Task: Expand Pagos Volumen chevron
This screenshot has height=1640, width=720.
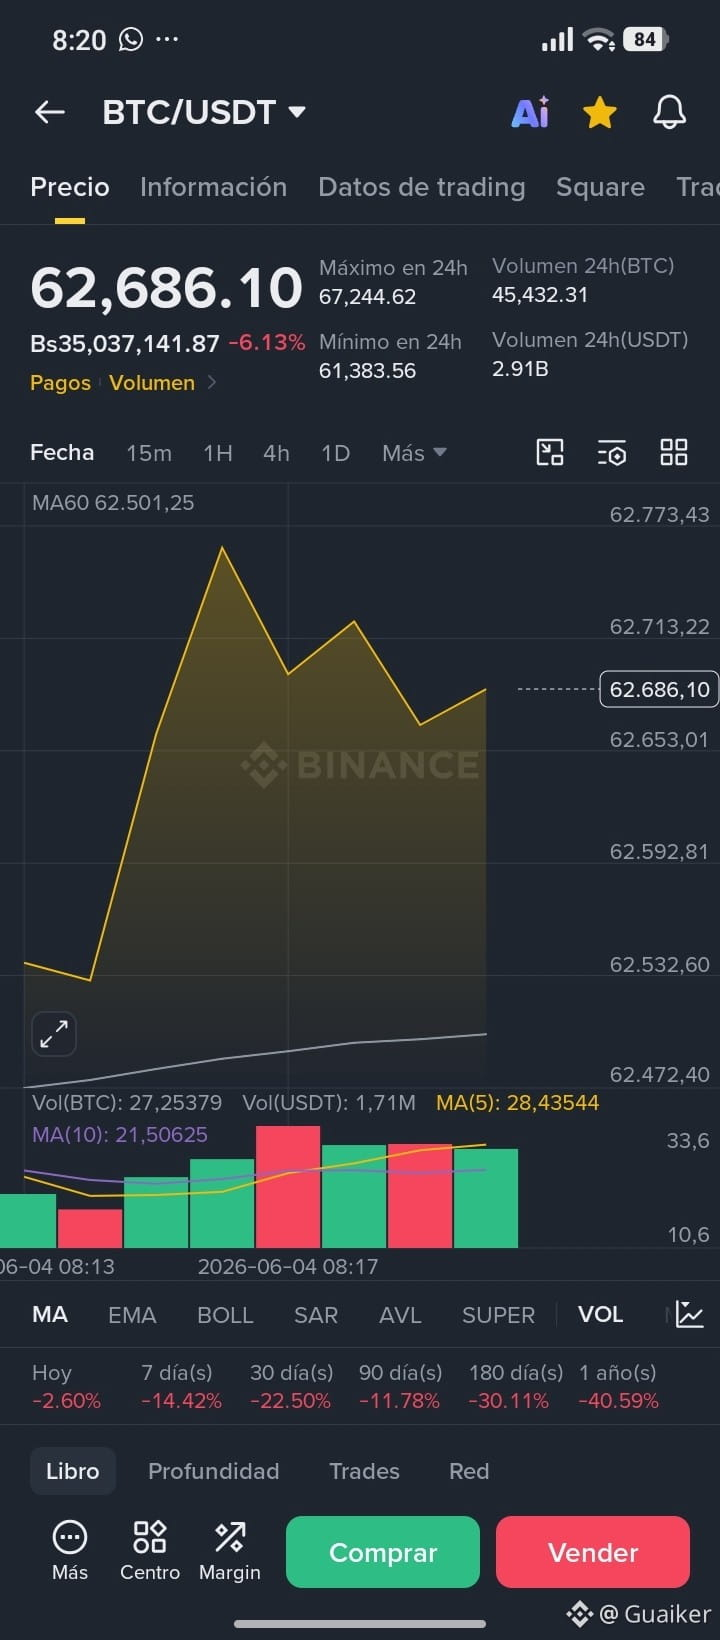Action: (x=211, y=383)
